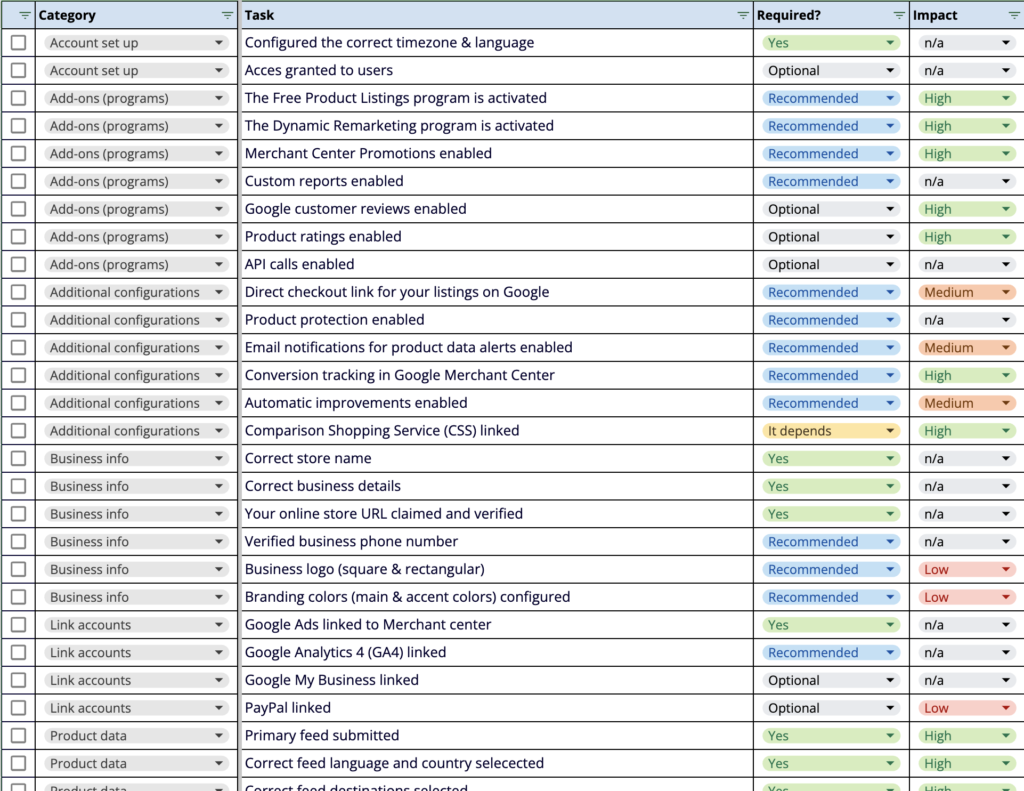Click the Required? column filter icon

pos(898,15)
